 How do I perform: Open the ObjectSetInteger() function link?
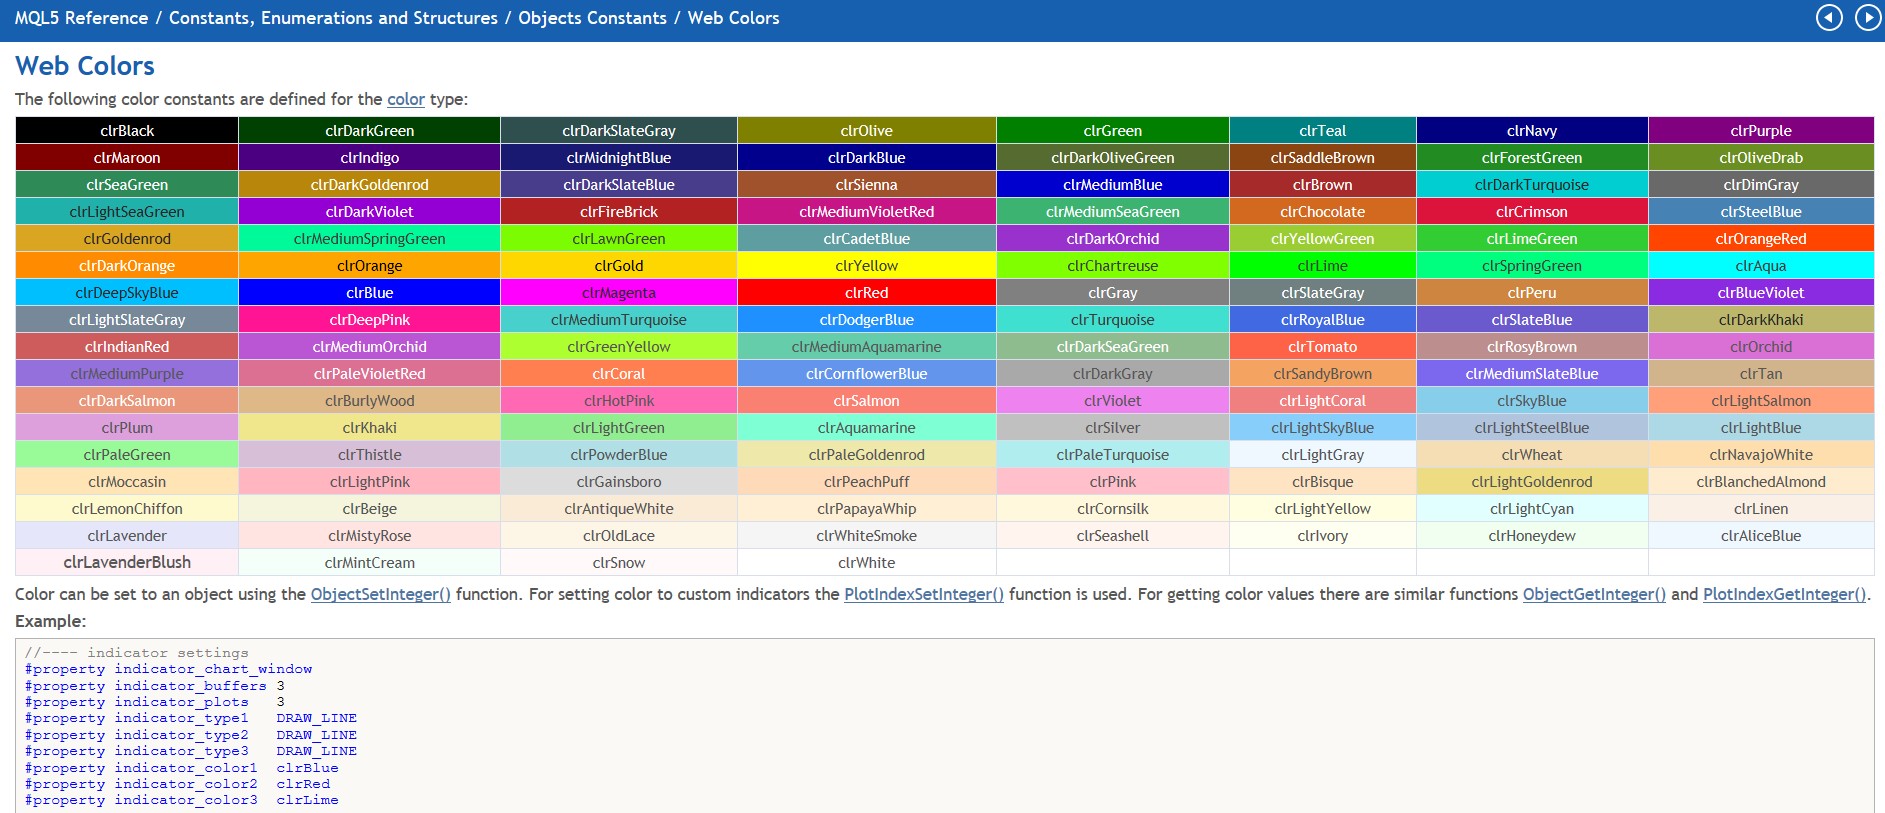[x=380, y=594]
